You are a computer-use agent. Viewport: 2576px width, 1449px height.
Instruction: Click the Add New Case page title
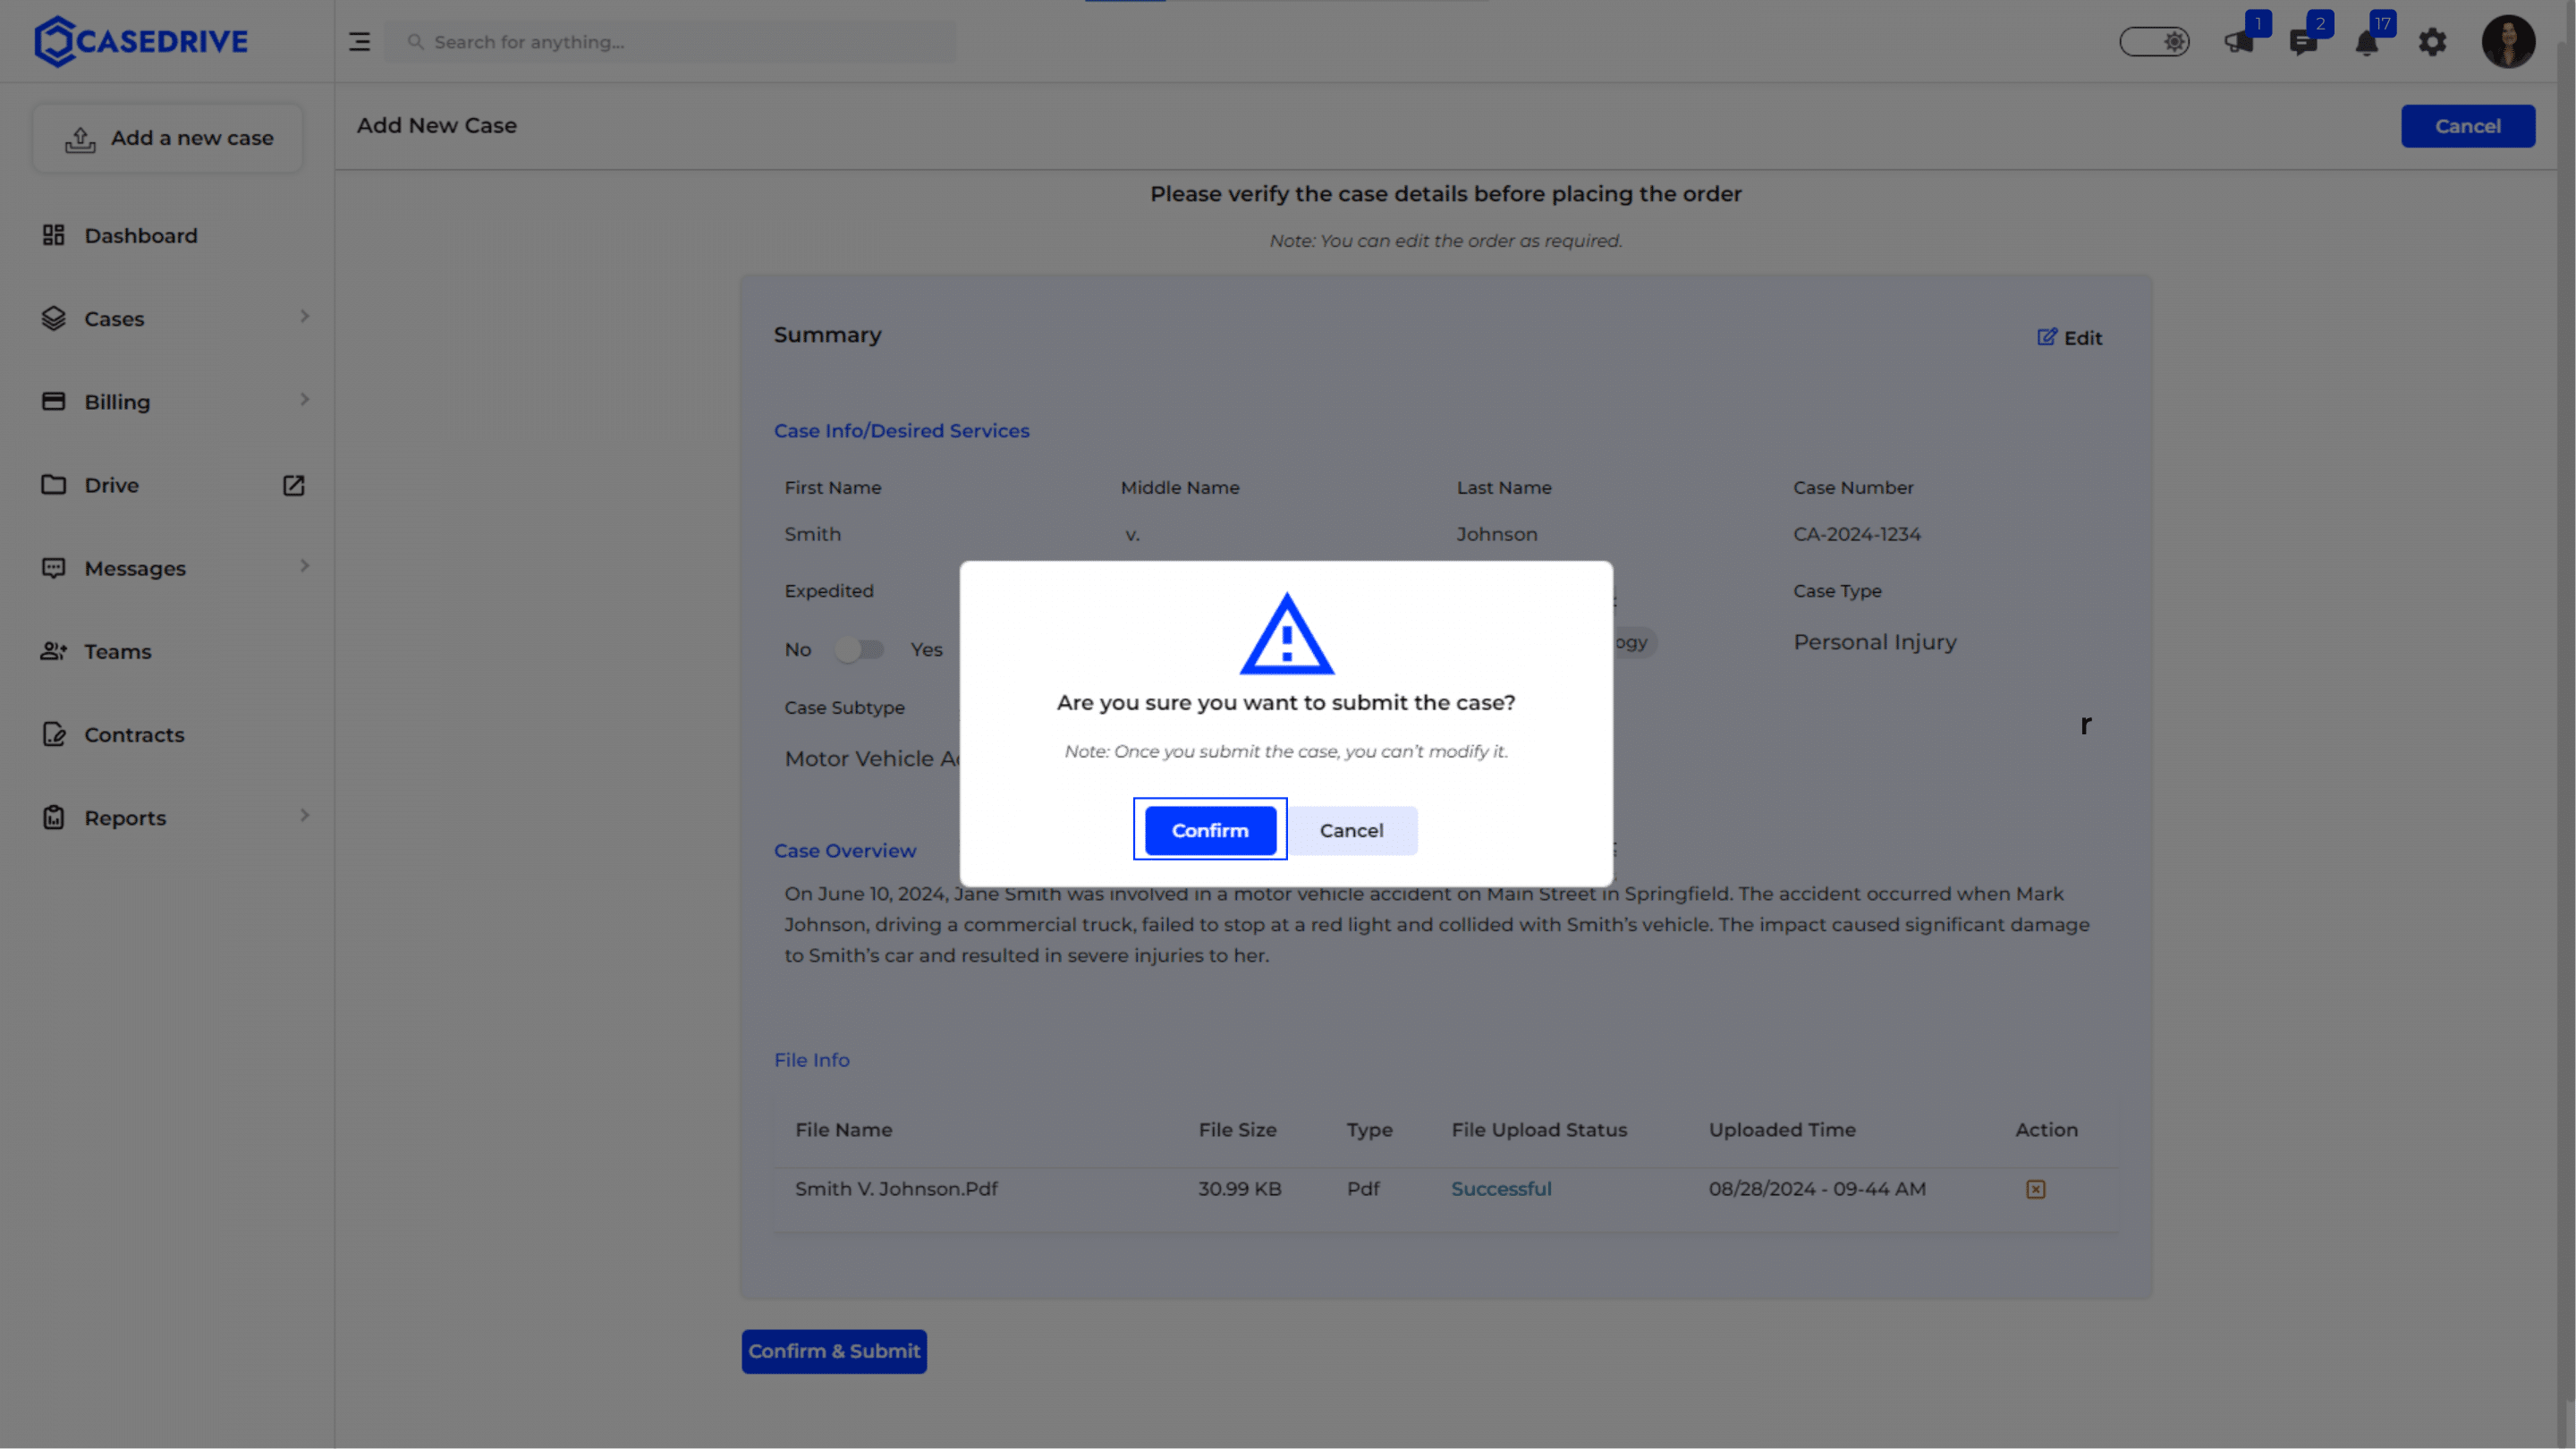click(x=437, y=126)
